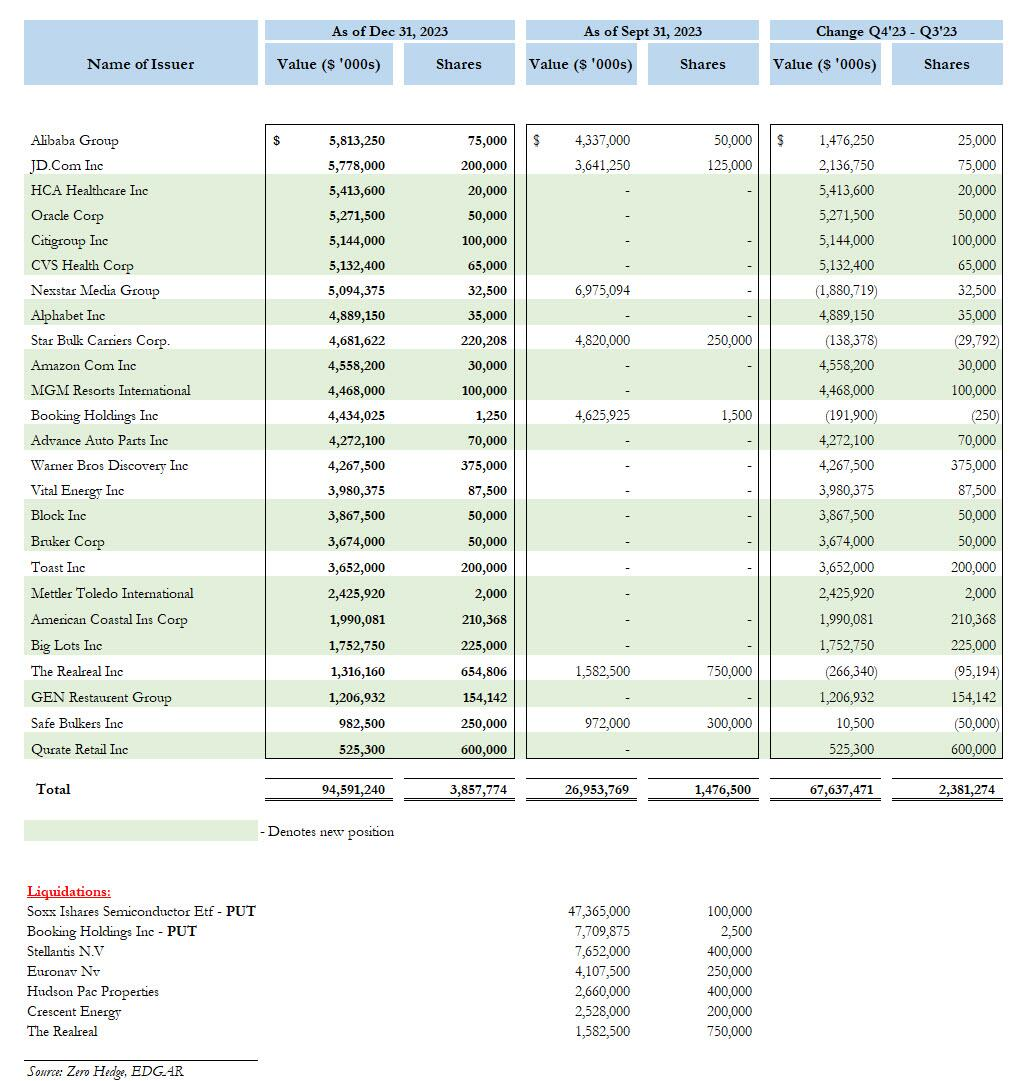Select the 'Safe Bulkers Inc' row label
The height and width of the screenshot is (1081, 1018).
click(77, 723)
